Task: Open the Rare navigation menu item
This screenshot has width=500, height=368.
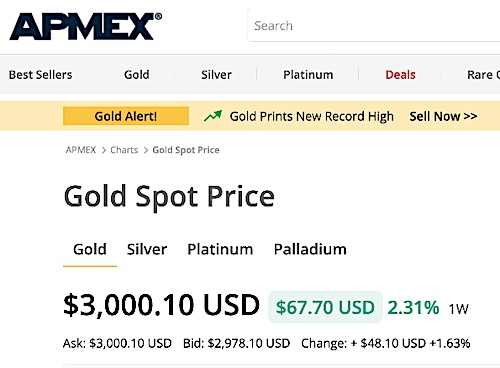Action: [483, 75]
